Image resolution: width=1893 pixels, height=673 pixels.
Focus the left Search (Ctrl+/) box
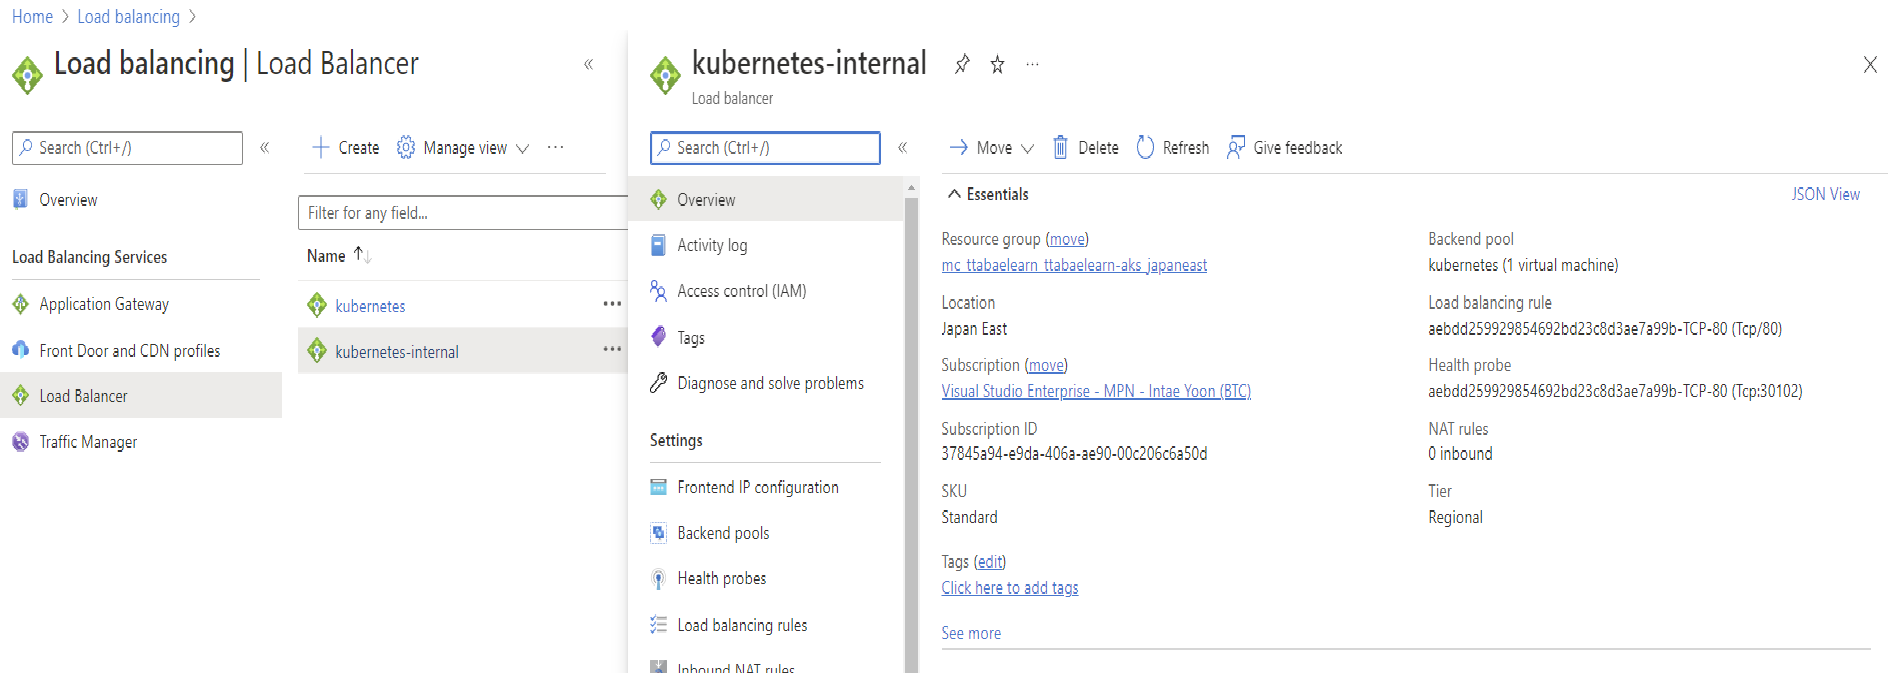coord(127,147)
